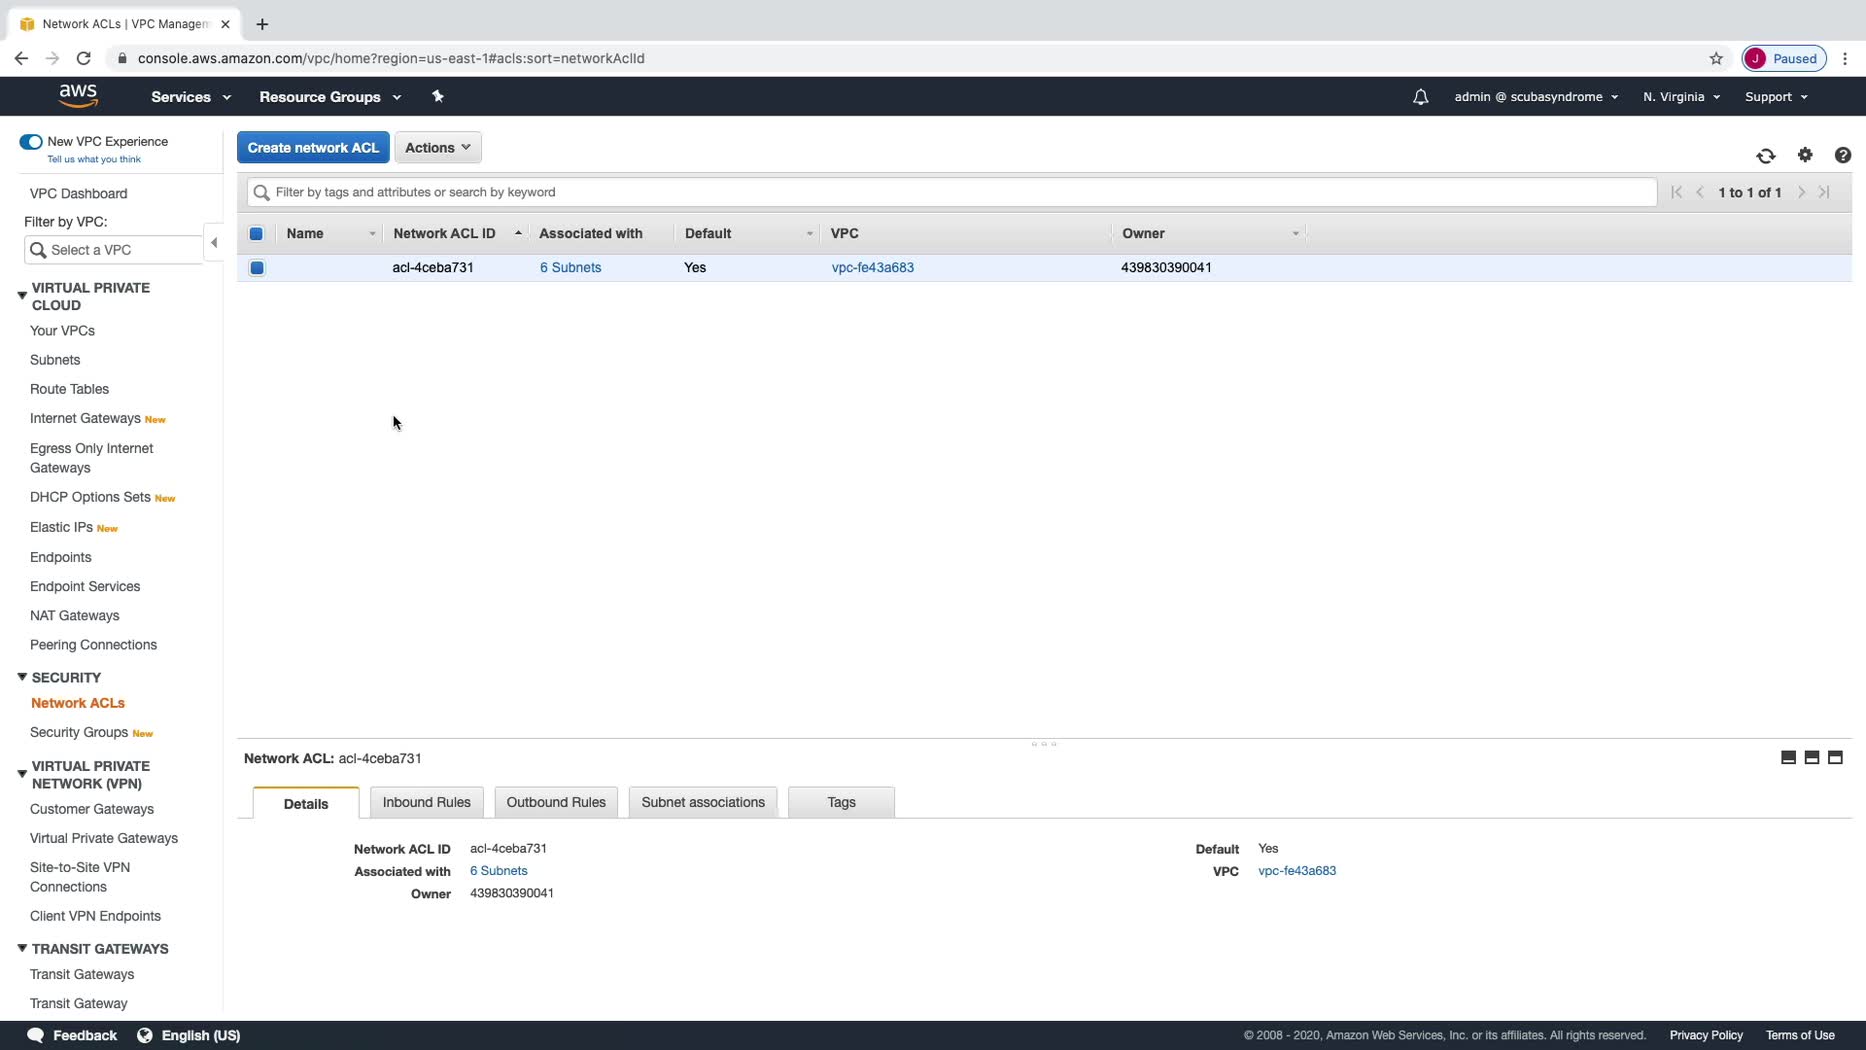Minimize the details pane layout icon
This screenshot has width=1866, height=1050.
pos(1788,758)
